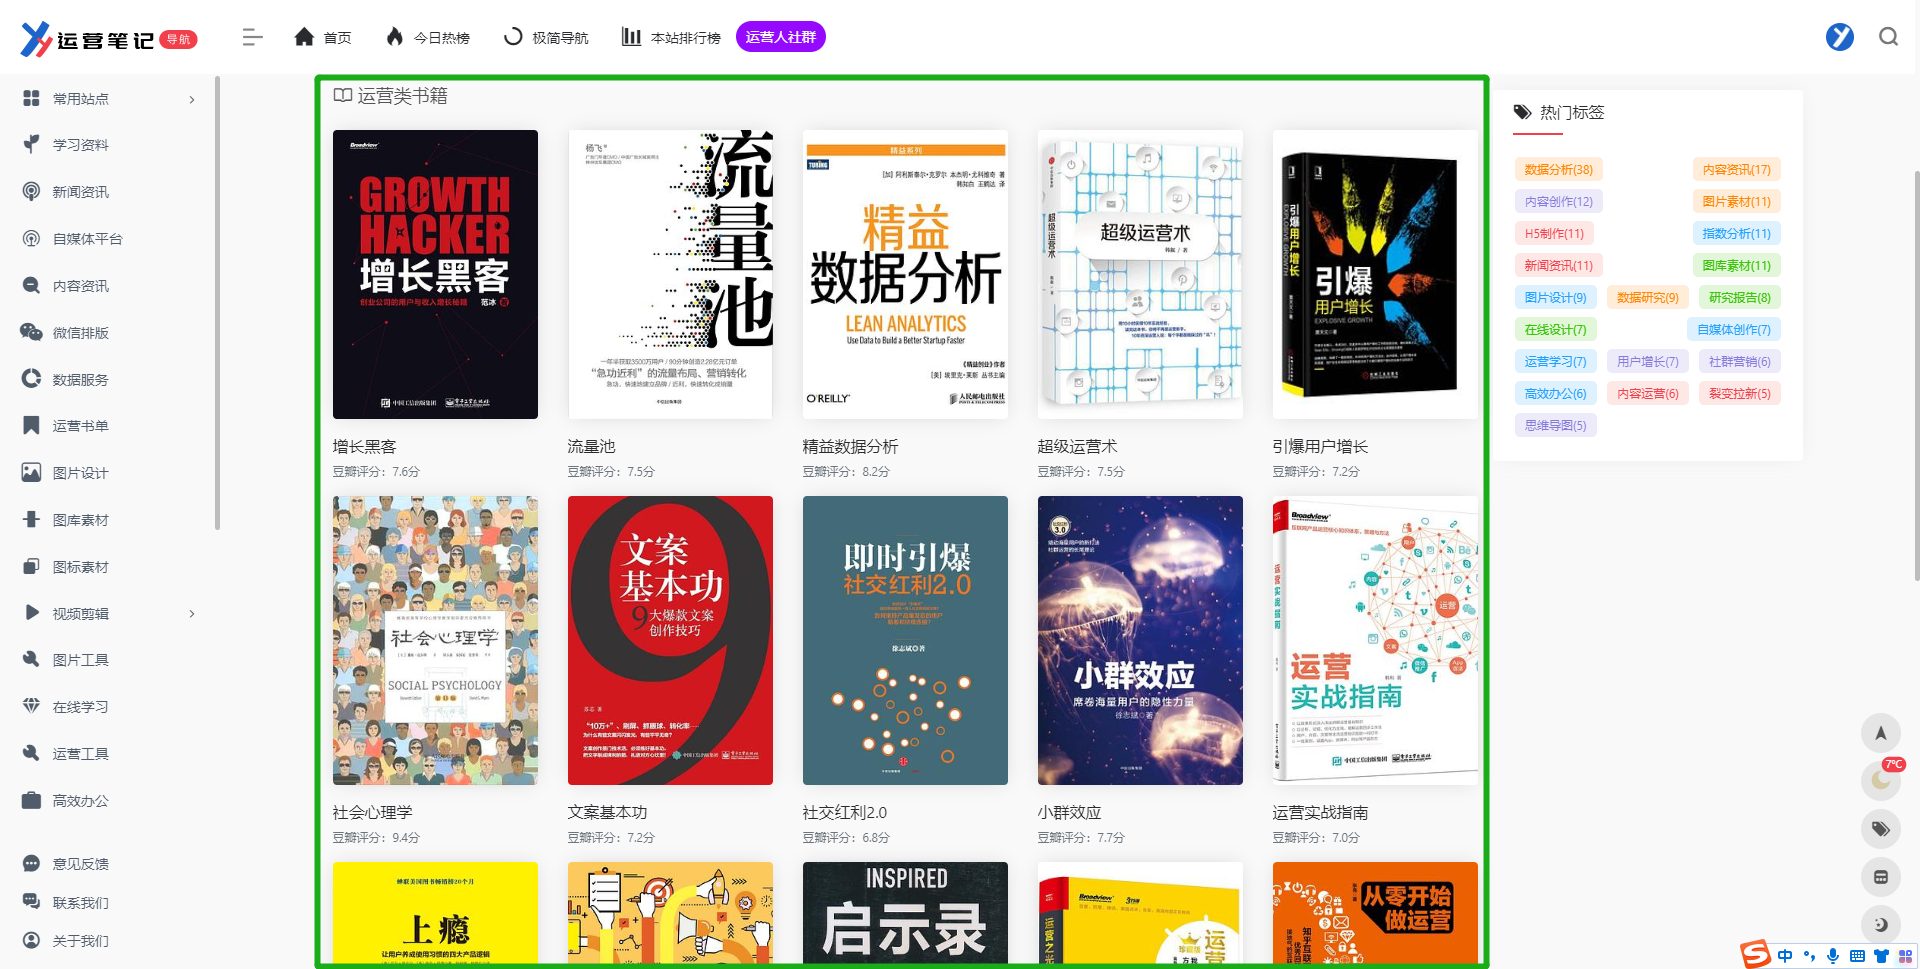Open the 启示录 INSPIRED book cover
The width and height of the screenshot is (1920, 969).
point(905,913)
